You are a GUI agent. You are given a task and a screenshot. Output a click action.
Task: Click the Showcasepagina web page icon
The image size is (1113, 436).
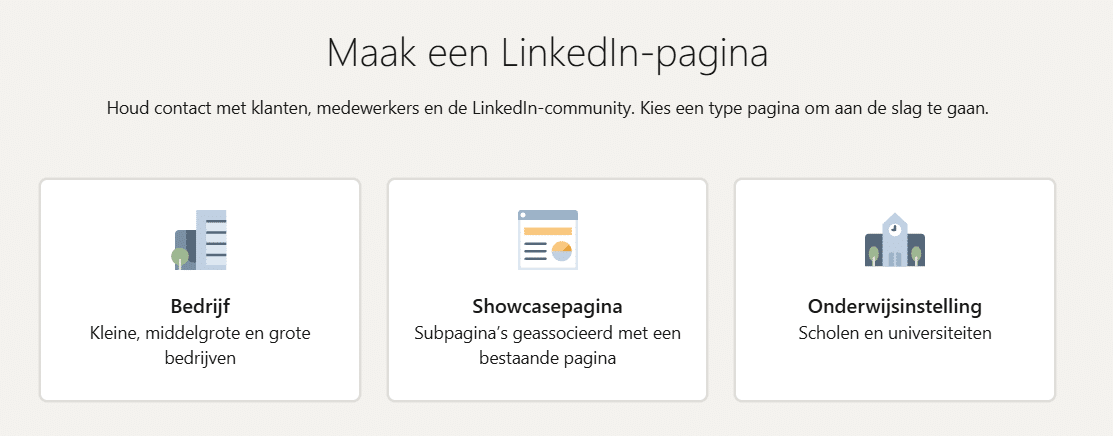pyautogui.click(x=547, y=240)
